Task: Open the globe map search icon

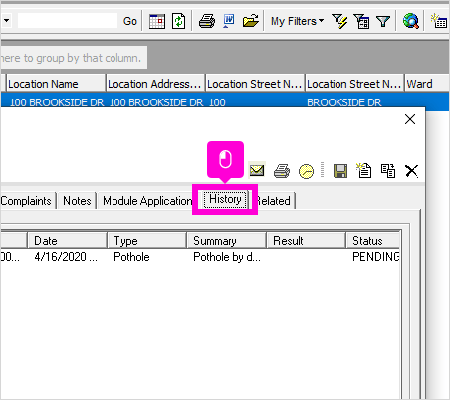Action: (x=410, y=21)
